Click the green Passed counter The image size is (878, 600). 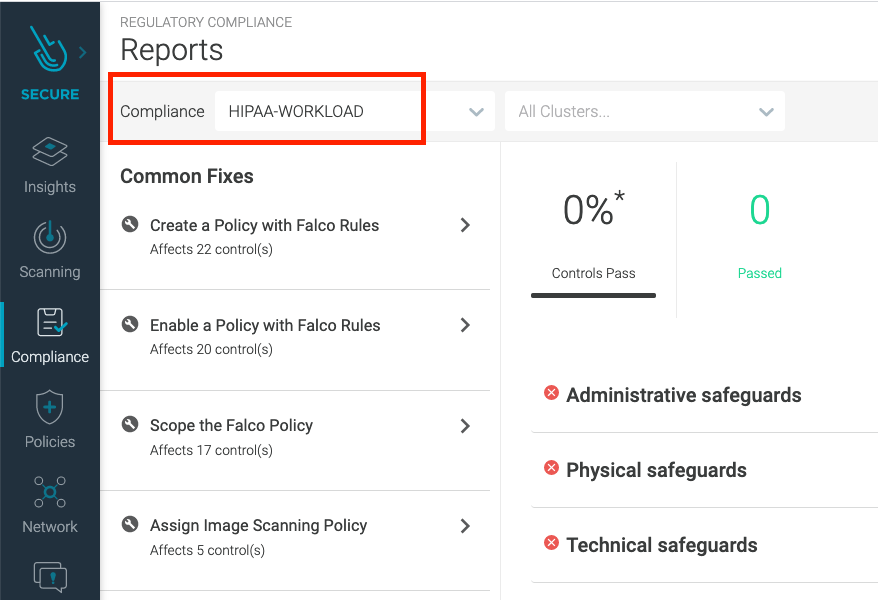coord(759,238)
